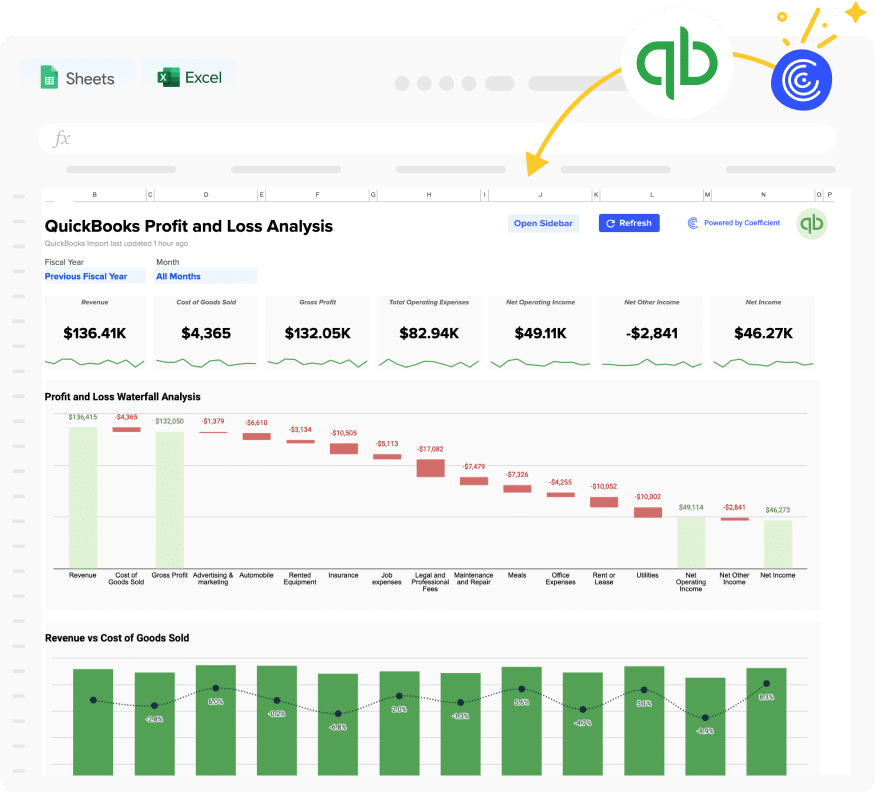Click the -$10,505 Insurance bar
Screen dimensions: 875x793
(343, 449)
